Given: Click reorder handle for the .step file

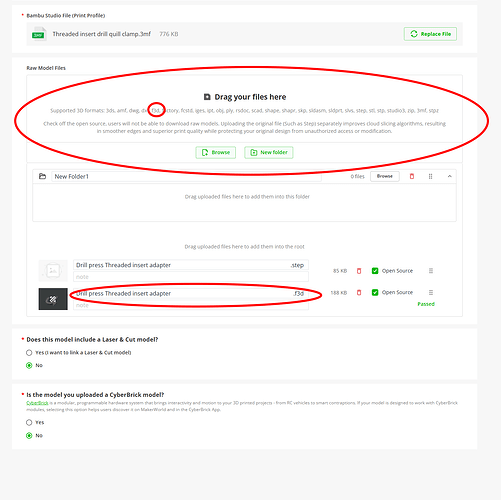Looking at the screenshot, I should tap(431, 271).
